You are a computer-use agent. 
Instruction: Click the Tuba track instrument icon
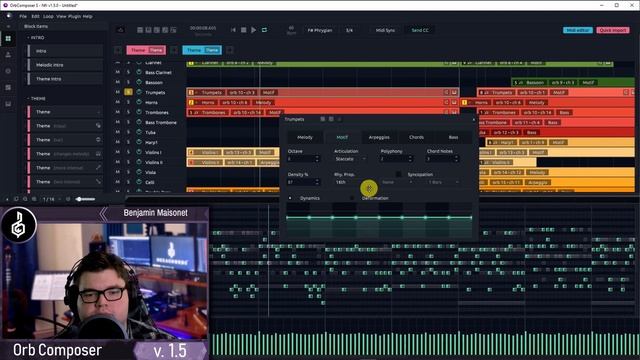pos(139,132)
